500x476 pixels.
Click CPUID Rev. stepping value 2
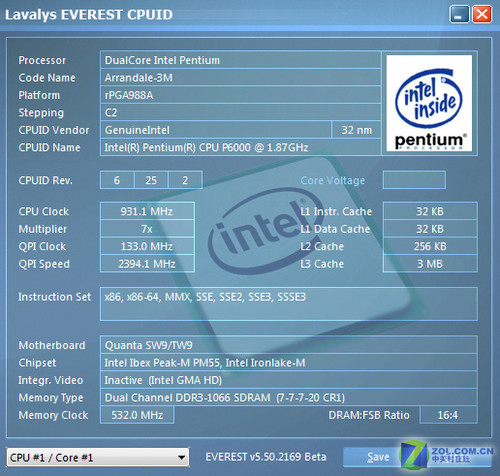pyautogui.click(x=185, y=180)
